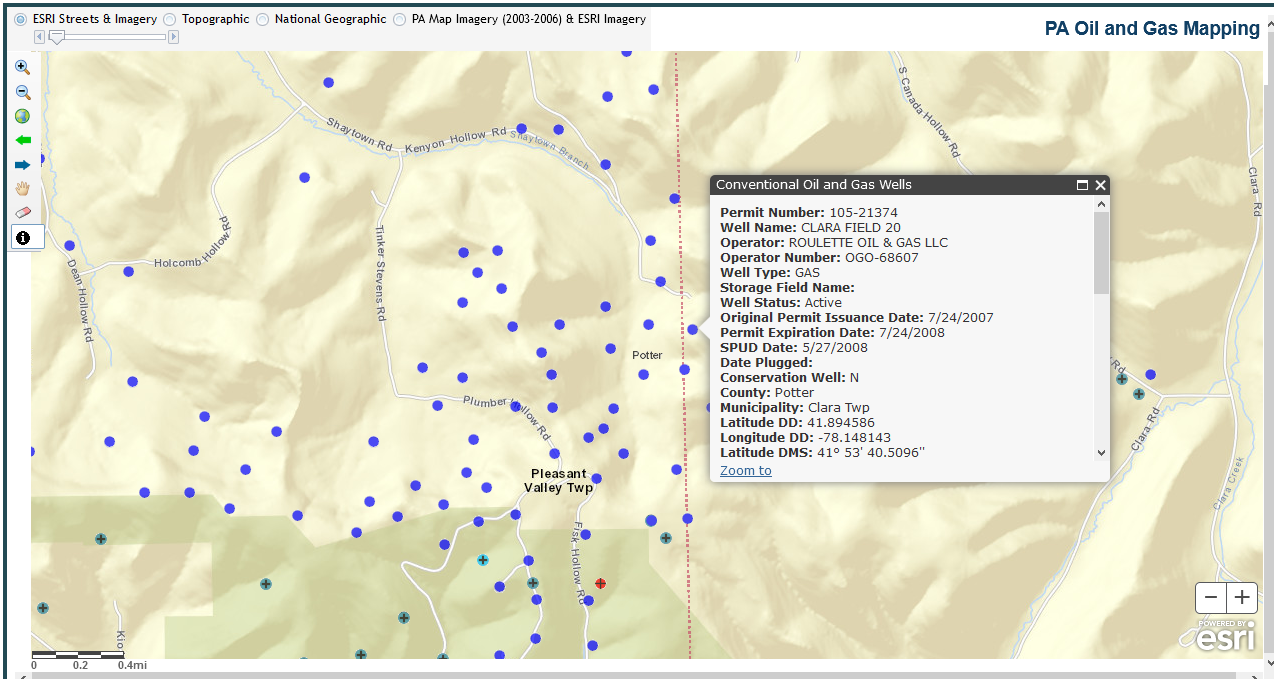Click the blue well marker the popup points to
Viewport: 1275px width, 680px height.
[x=692, y=329]
